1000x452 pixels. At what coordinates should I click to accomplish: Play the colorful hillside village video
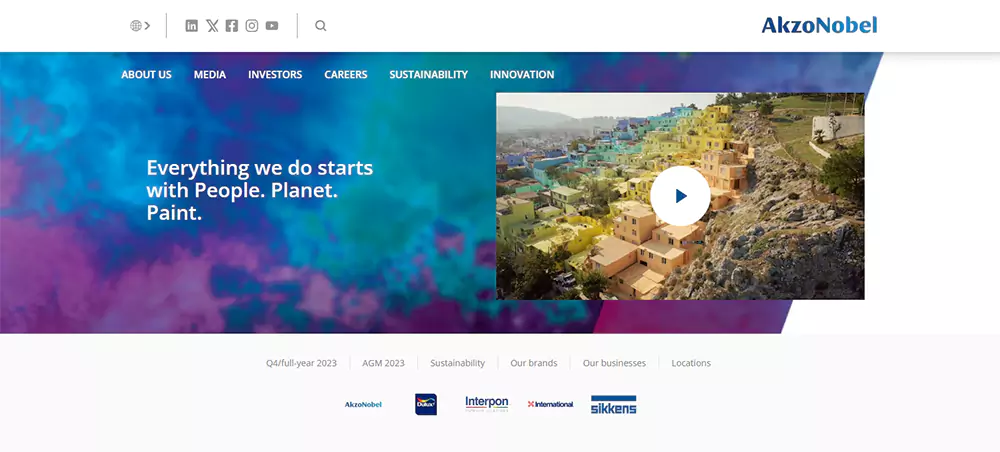680,196
